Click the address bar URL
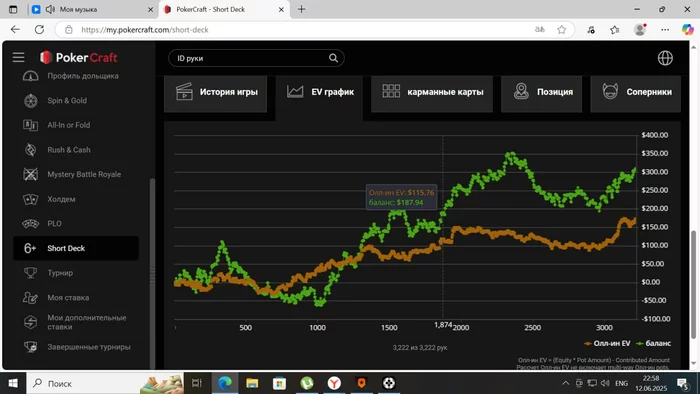Viewport: 700px width, 394px height. (x=145, y=30)
